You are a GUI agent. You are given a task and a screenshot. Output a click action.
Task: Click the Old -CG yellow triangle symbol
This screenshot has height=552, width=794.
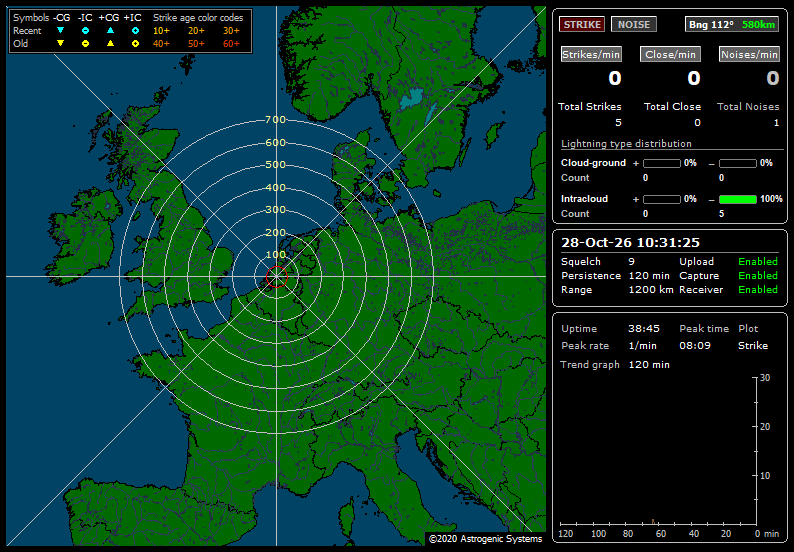(x=60, y=44)
